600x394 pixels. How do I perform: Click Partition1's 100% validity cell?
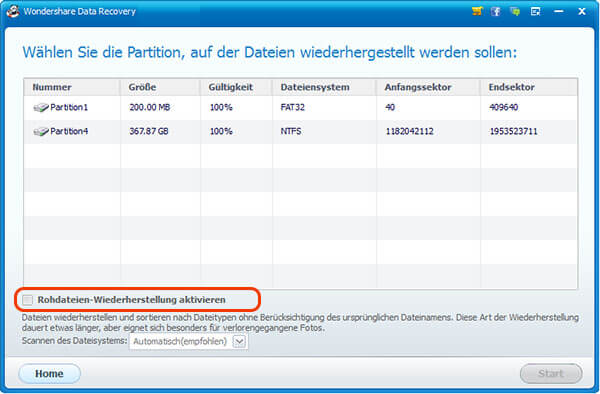(221, 107)
